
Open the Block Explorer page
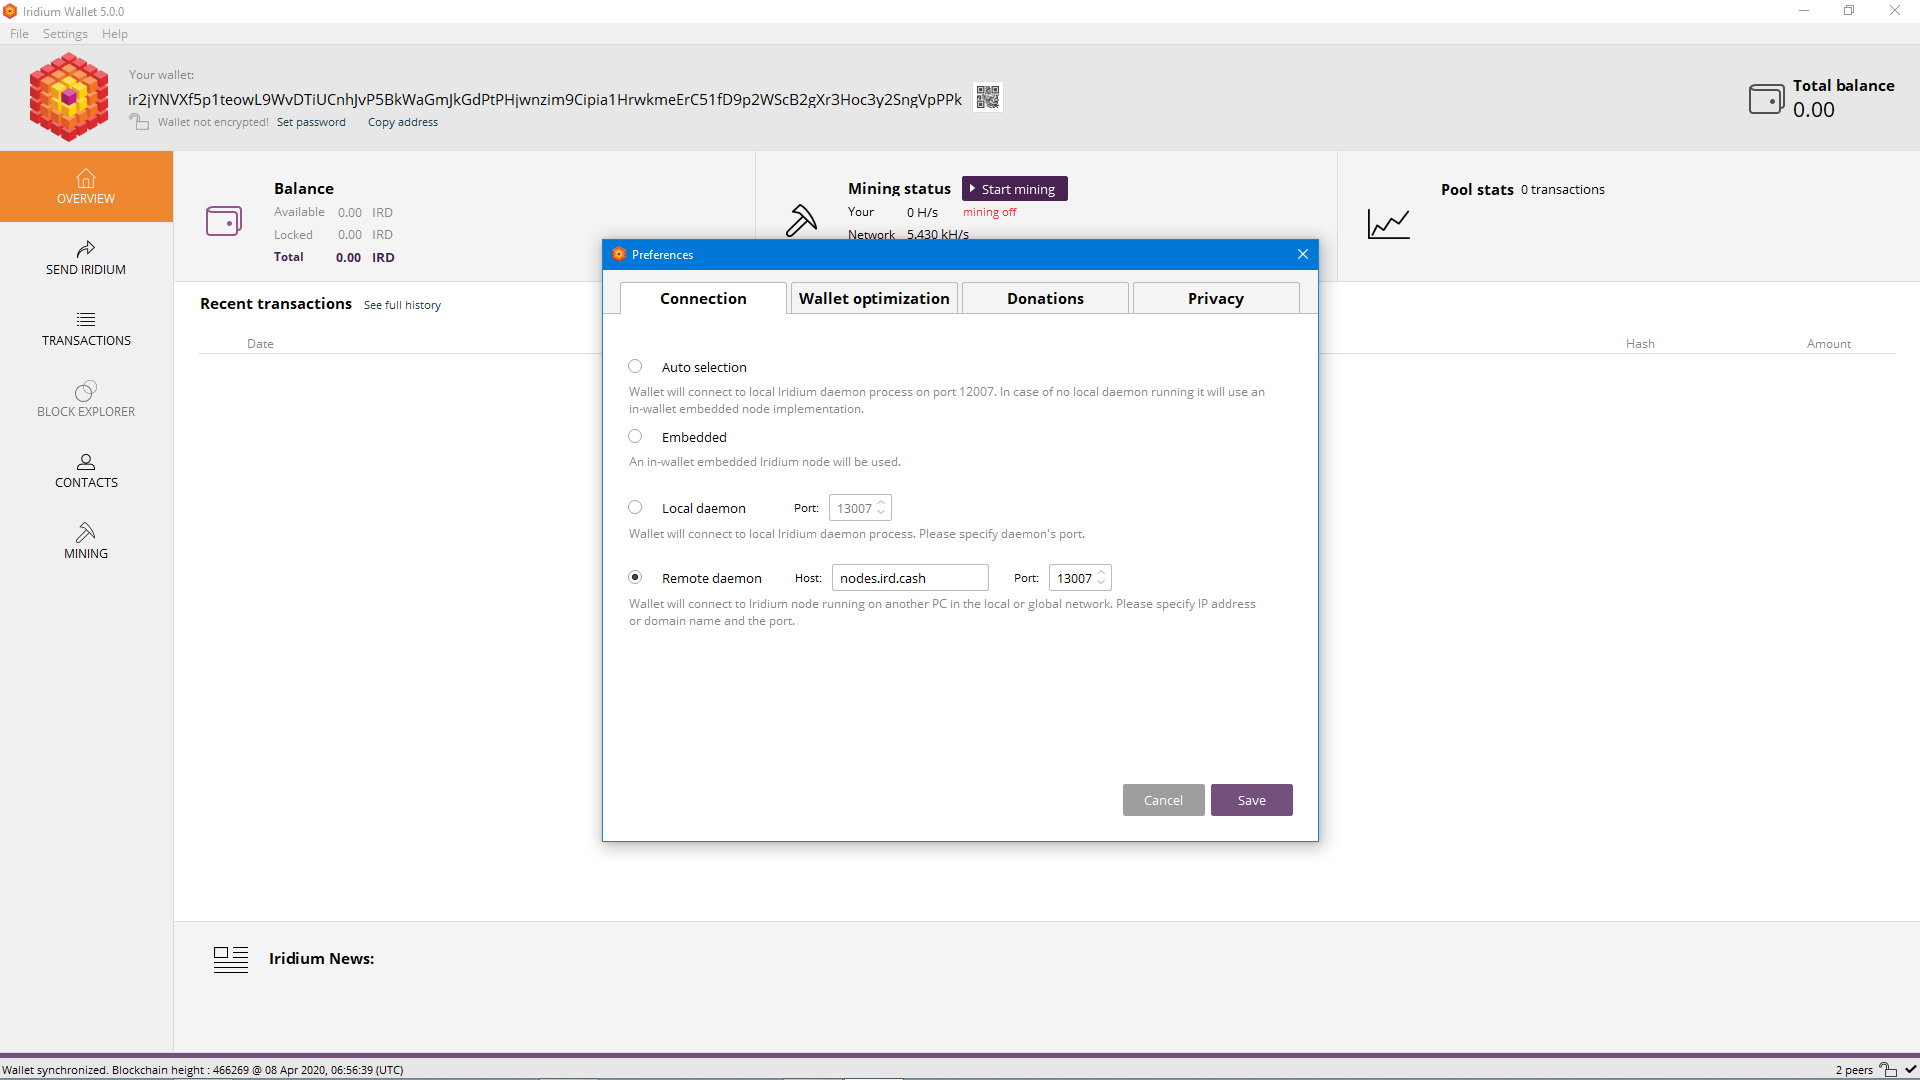(x=86, y=400)
